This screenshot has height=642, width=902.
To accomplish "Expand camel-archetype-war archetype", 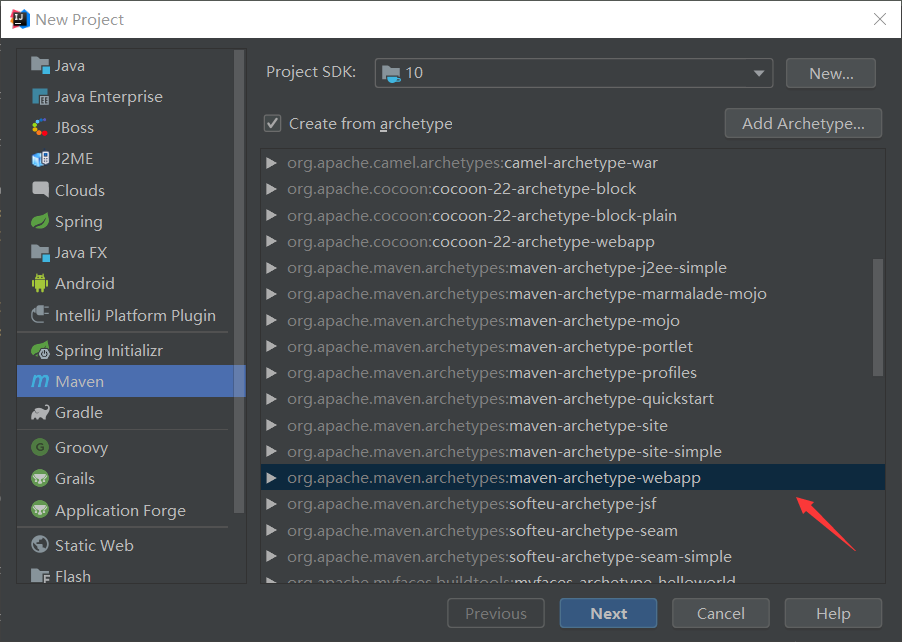I will tap(272, 163).
